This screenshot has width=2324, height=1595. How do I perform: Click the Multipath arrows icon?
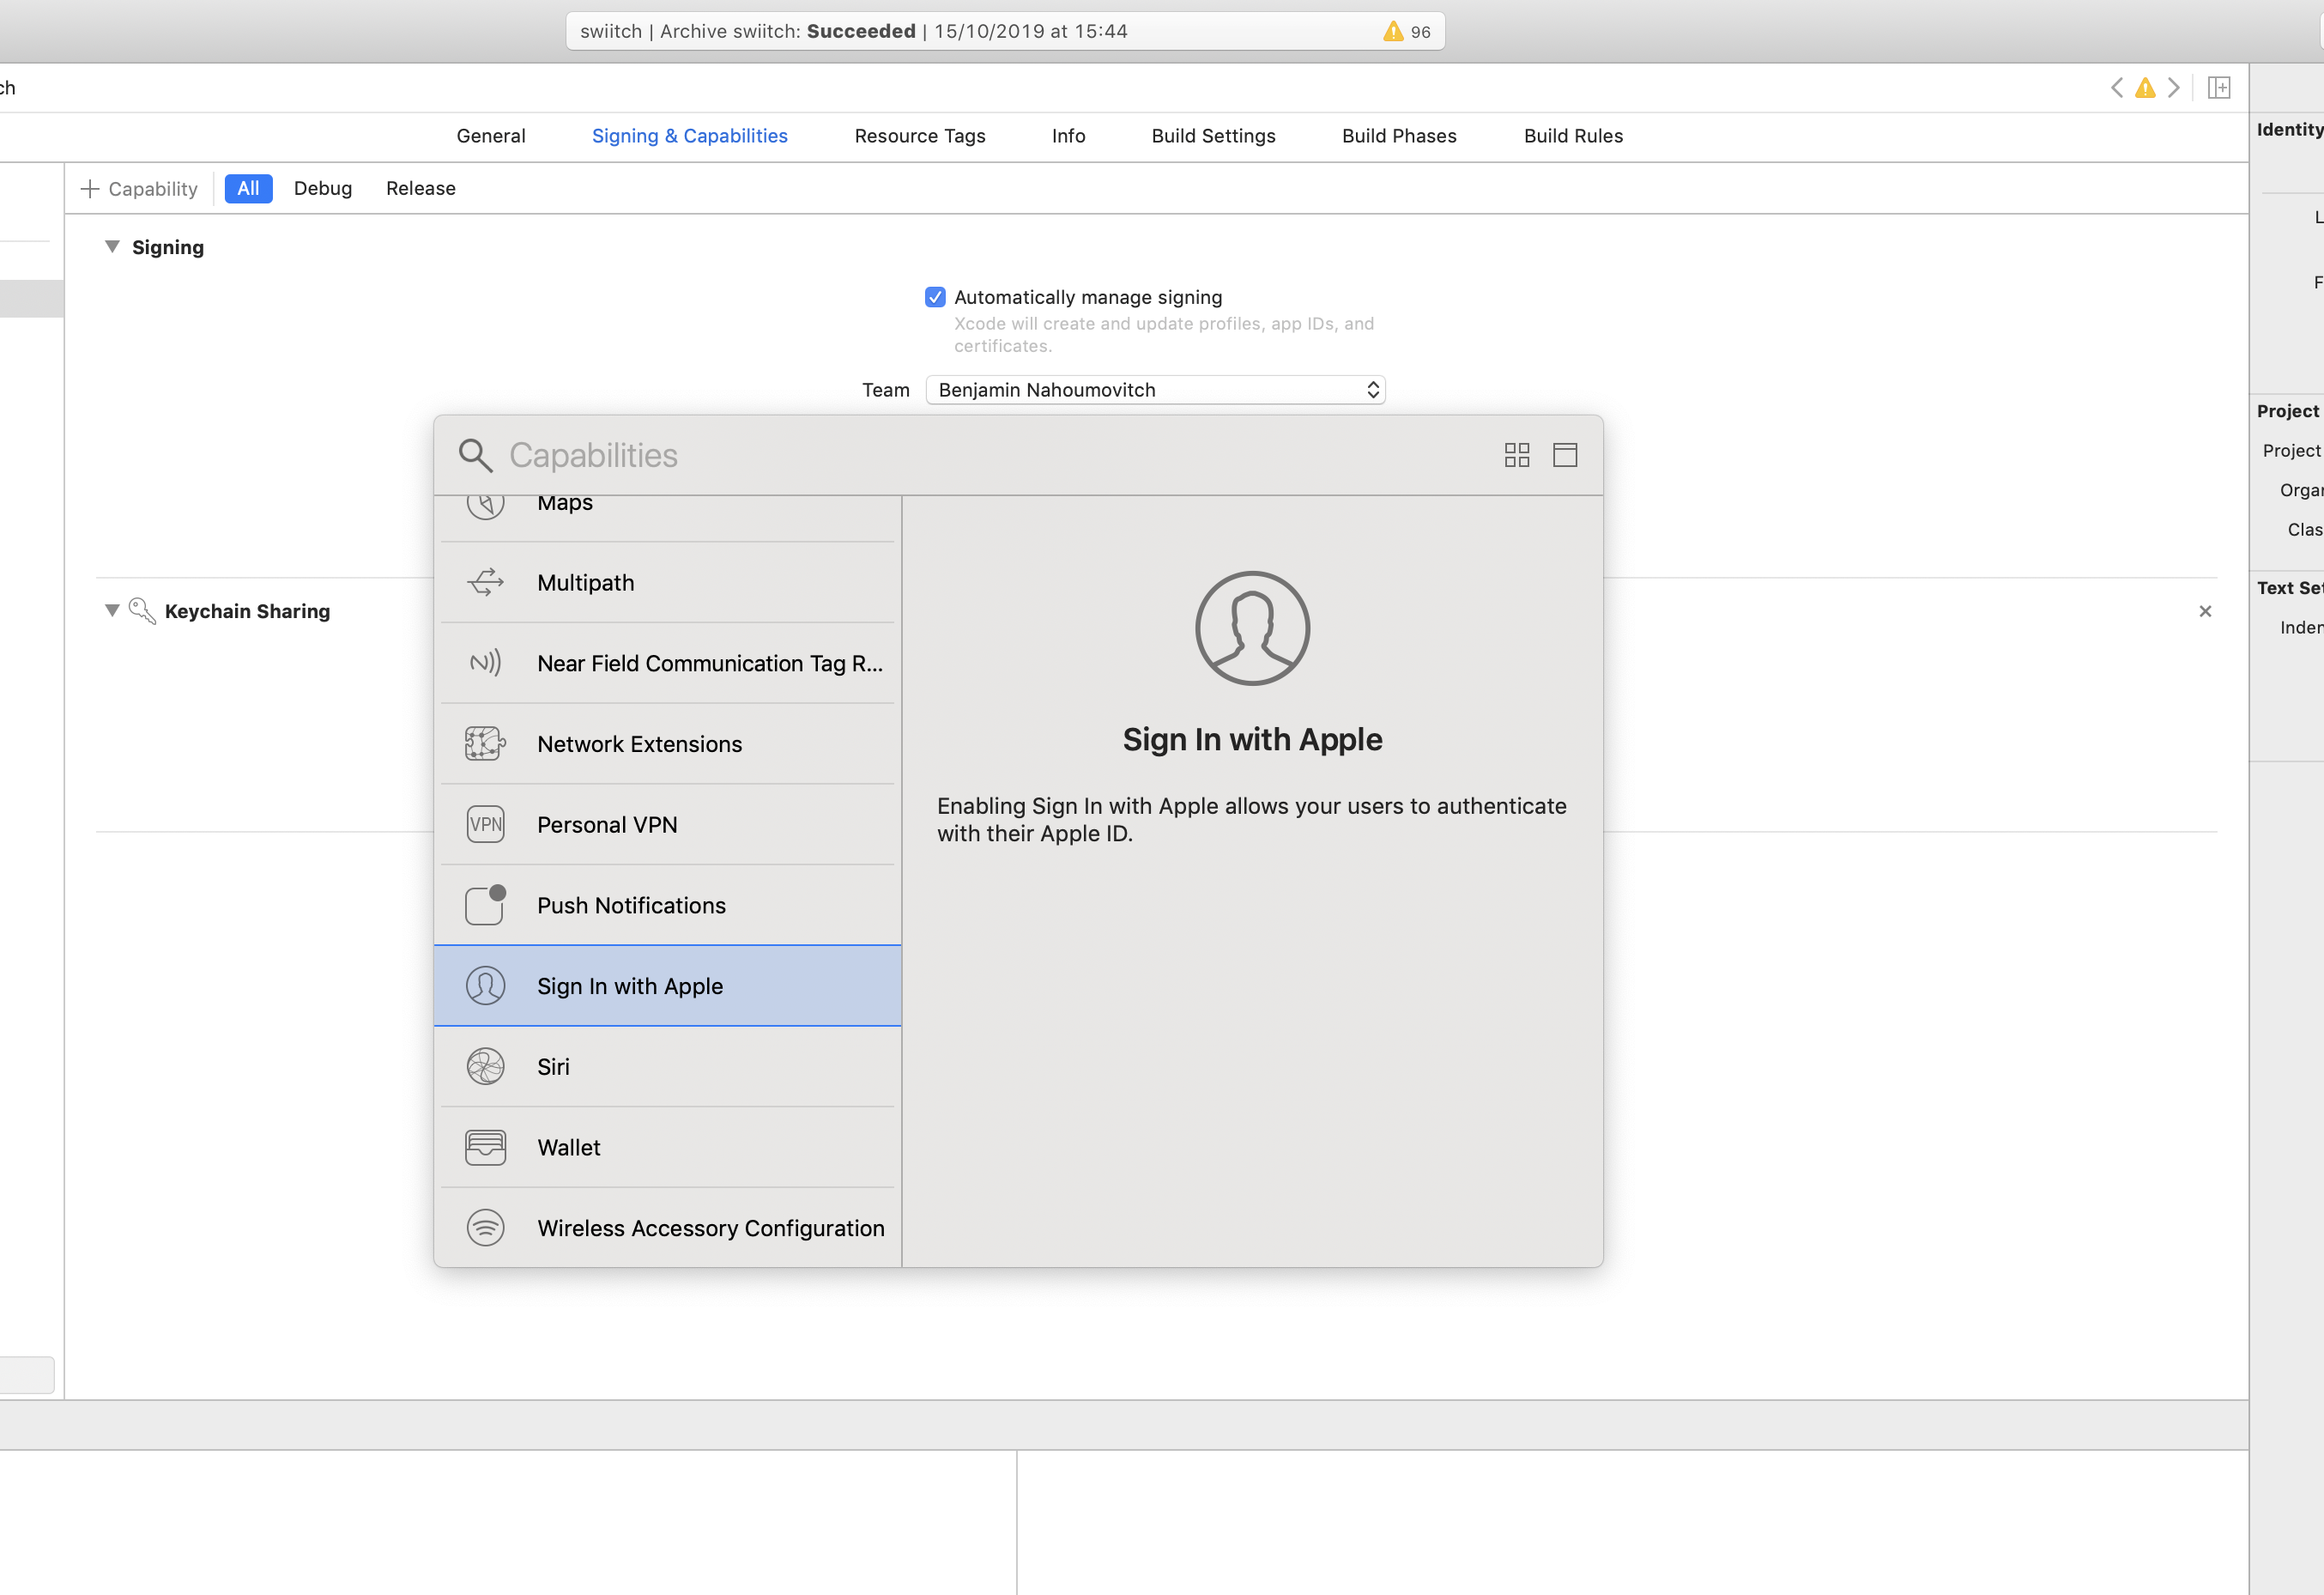485,582
